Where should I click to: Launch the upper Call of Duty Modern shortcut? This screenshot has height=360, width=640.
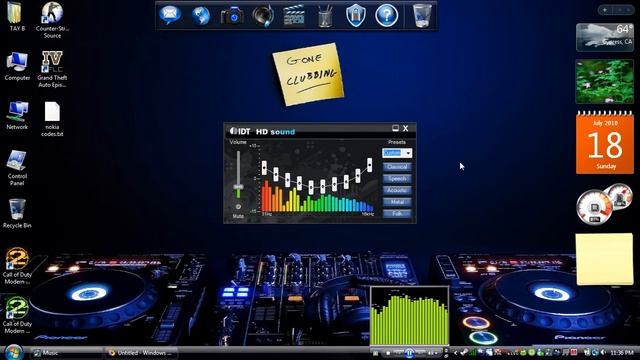coord(17,266)
